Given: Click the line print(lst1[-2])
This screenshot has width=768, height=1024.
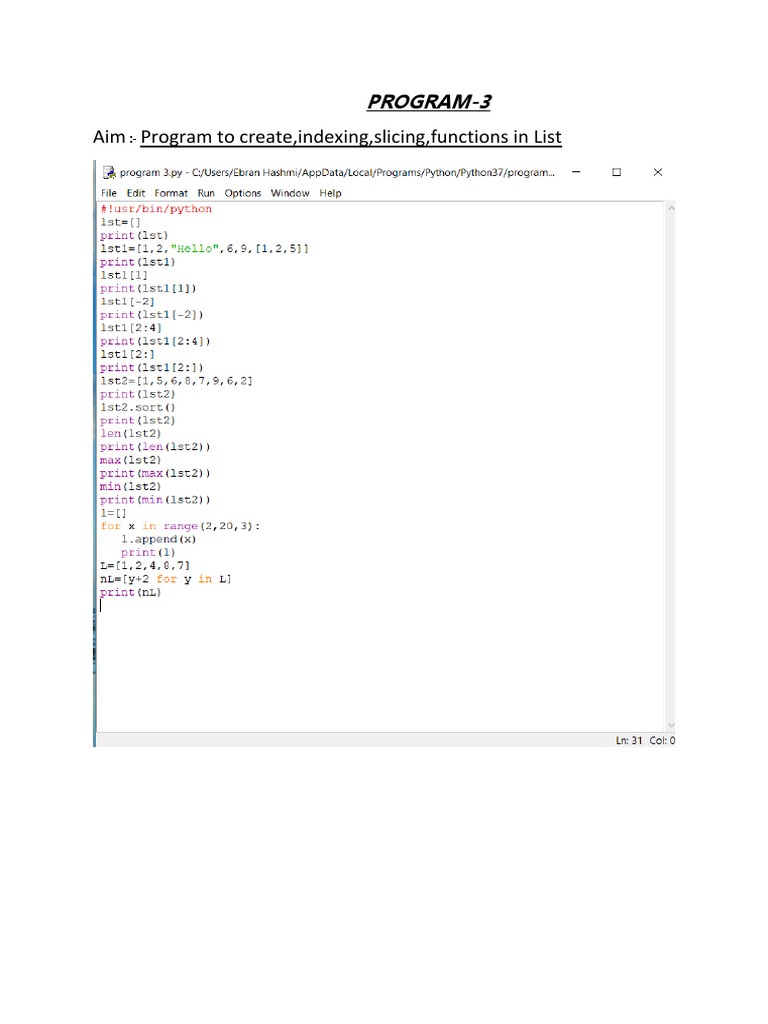Looking at the screenshot, I should 152,315.
